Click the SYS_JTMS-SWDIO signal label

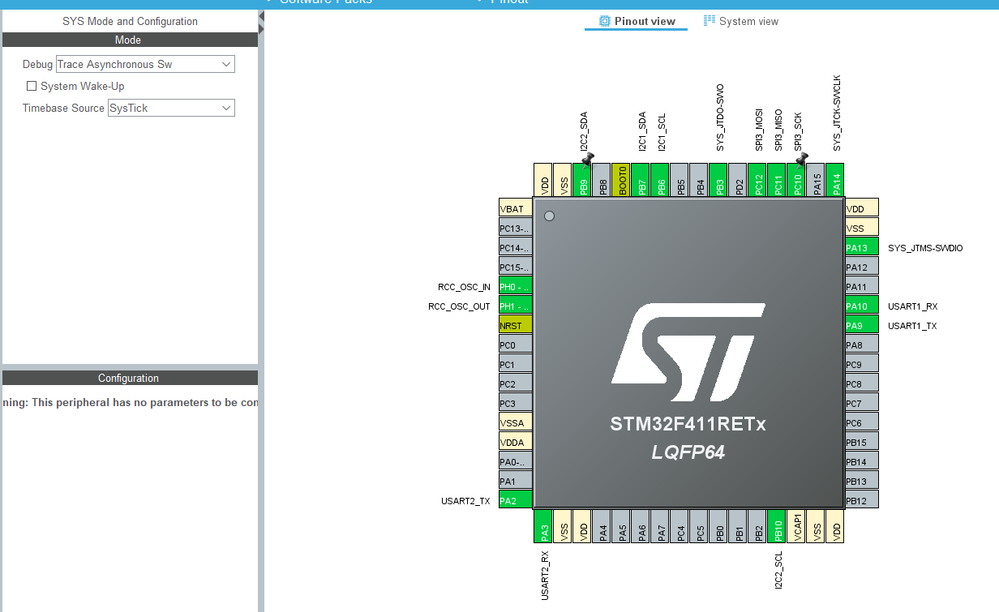(925, 248)
